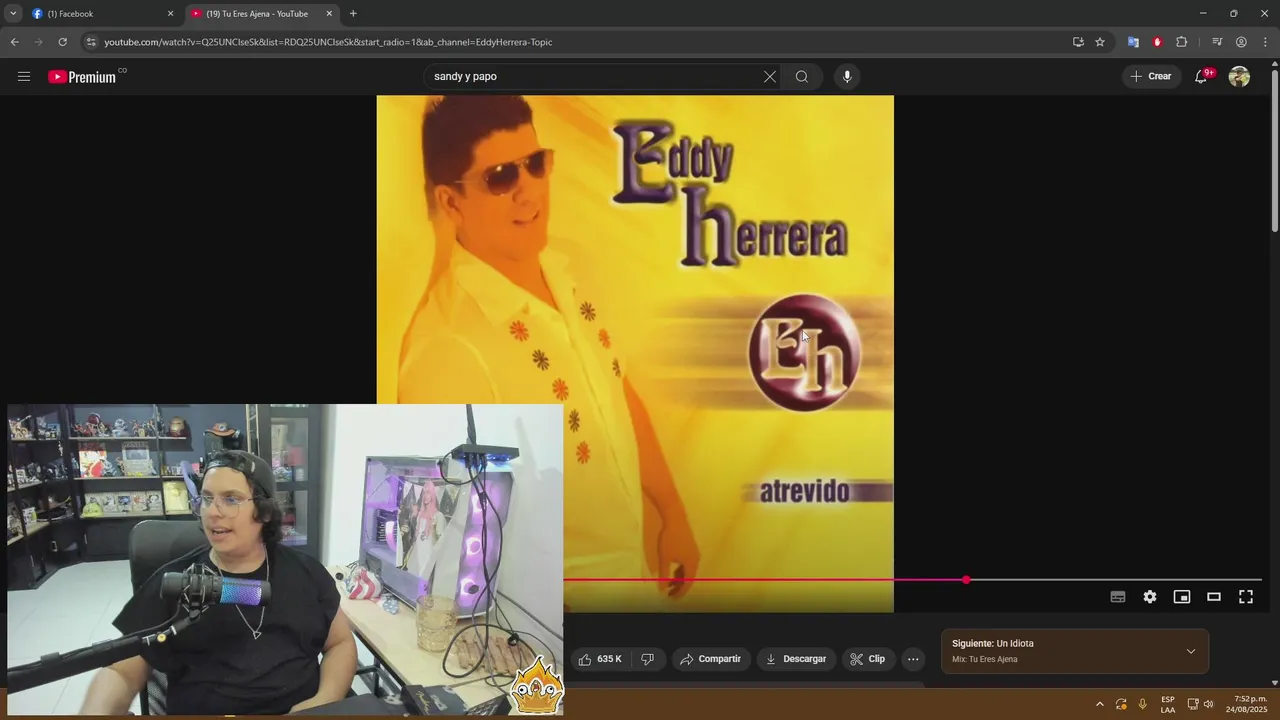Open the sync tray icon with orange dot
Image resolution: width=1280 pixels, height=720 pixels.
point(1121,704)
